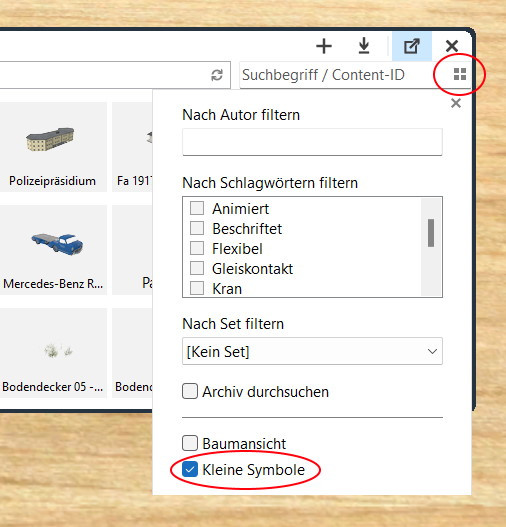Toggle the Baumansicht checkbox
This screenshot has height=527, width=506.
click(190, 443)
